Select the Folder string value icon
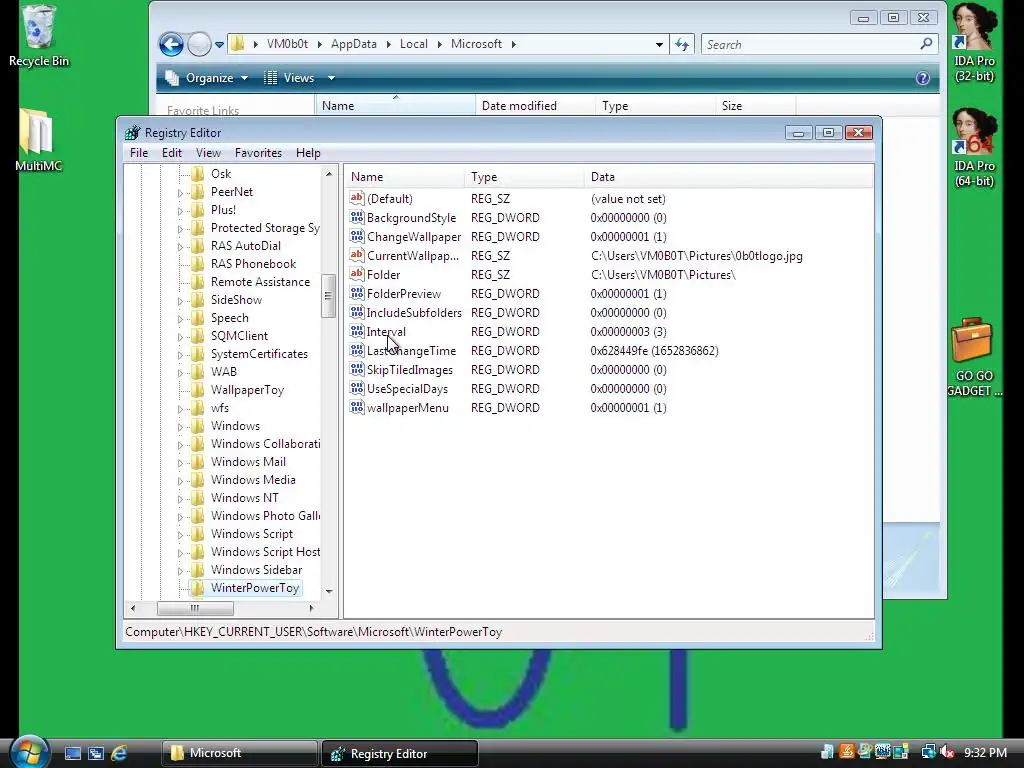Viewport: 1024px width, 768px height. (x=357, y=274)
